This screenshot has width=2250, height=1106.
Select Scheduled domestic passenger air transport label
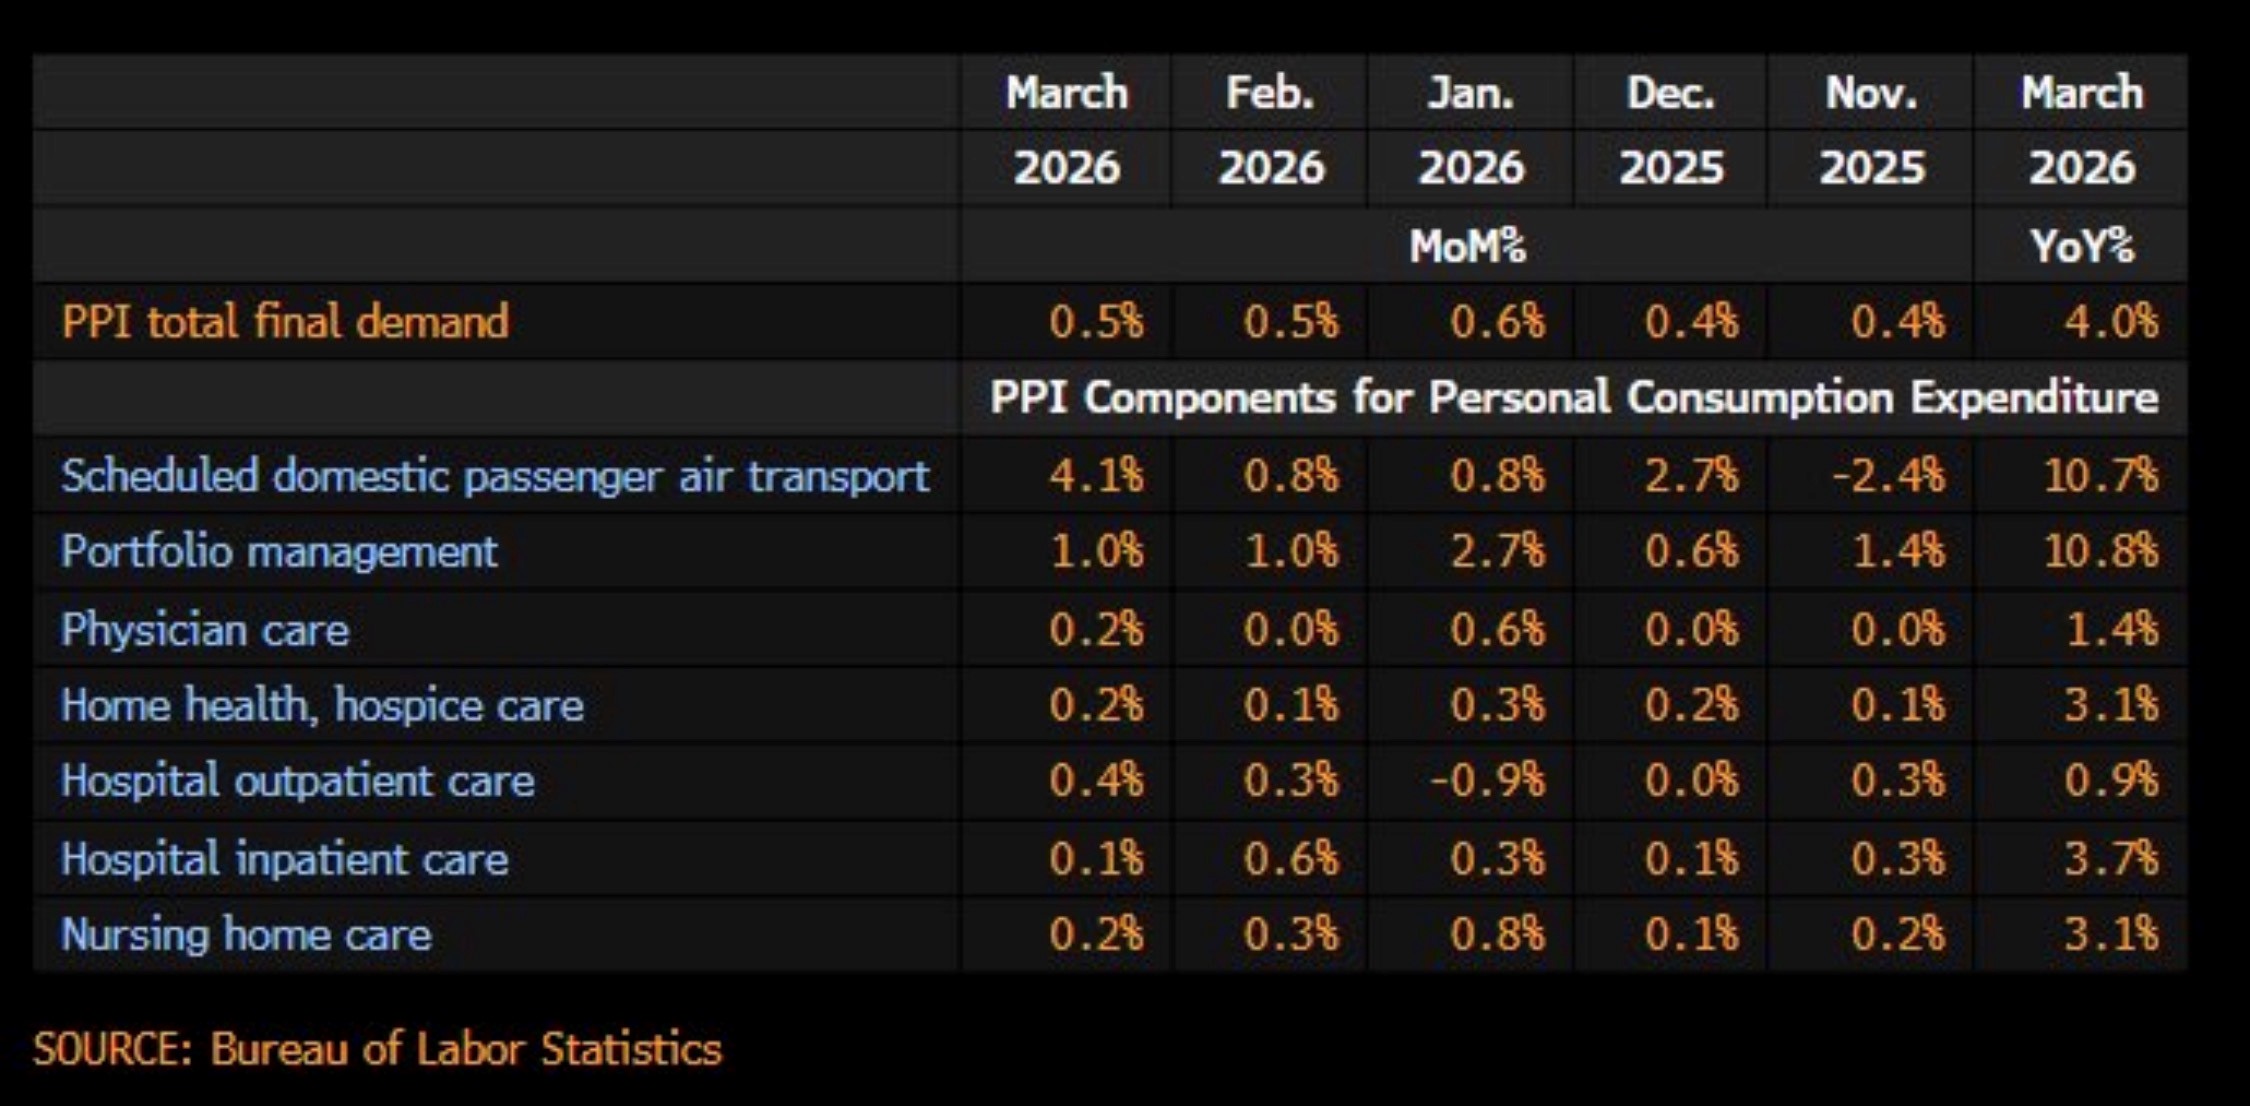tap(495, 476)
